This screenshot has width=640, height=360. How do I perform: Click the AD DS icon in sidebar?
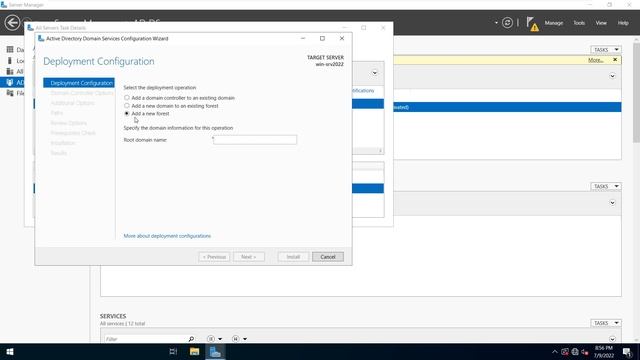tap(10, 82)
